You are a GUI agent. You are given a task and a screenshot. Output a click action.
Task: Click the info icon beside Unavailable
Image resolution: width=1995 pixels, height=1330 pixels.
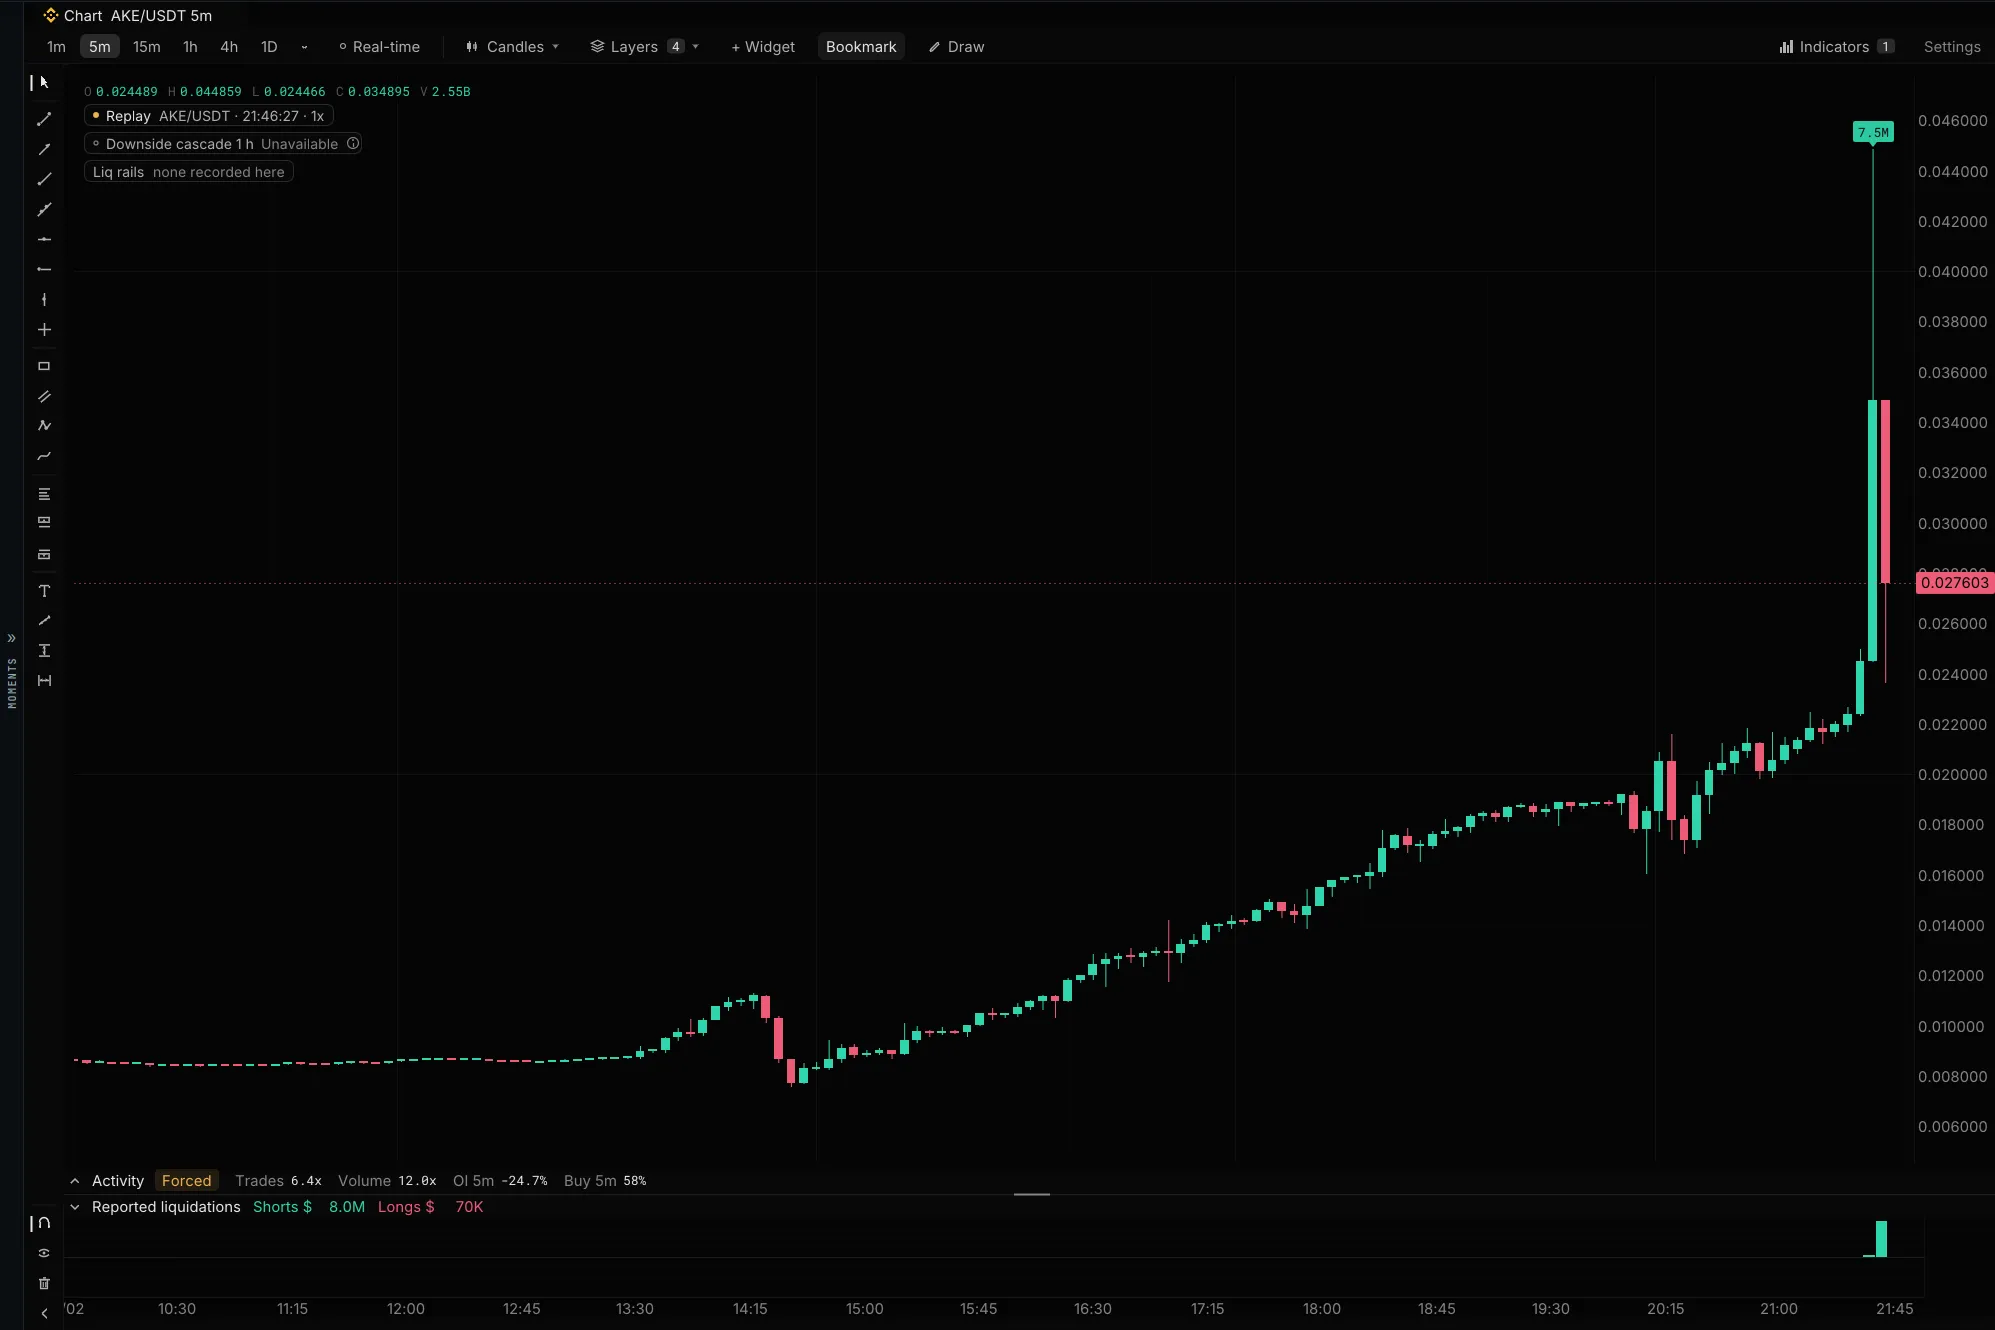pos(353,144)
